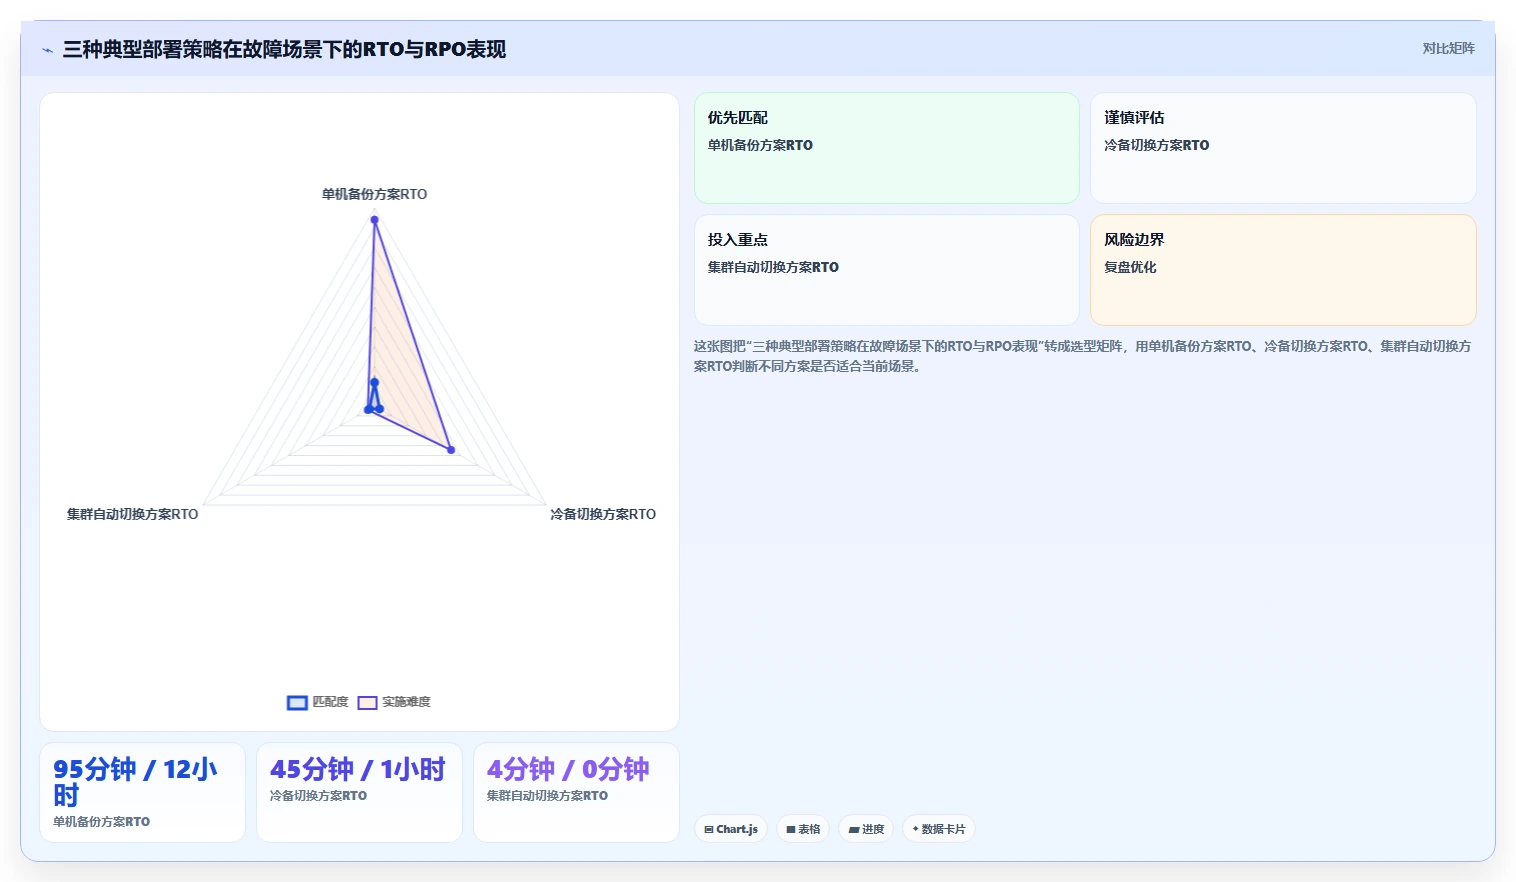Image resolution: width=1516 pixels, height=882 pixels.
Task: Click the 冷备切换方案RTO radar axis label
Action: tap(603, 514)
